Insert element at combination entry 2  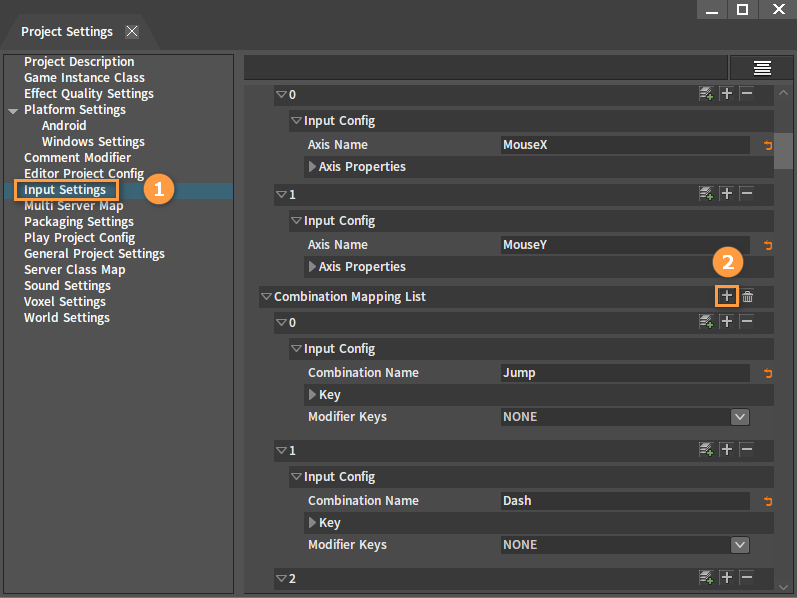[727, 578]
